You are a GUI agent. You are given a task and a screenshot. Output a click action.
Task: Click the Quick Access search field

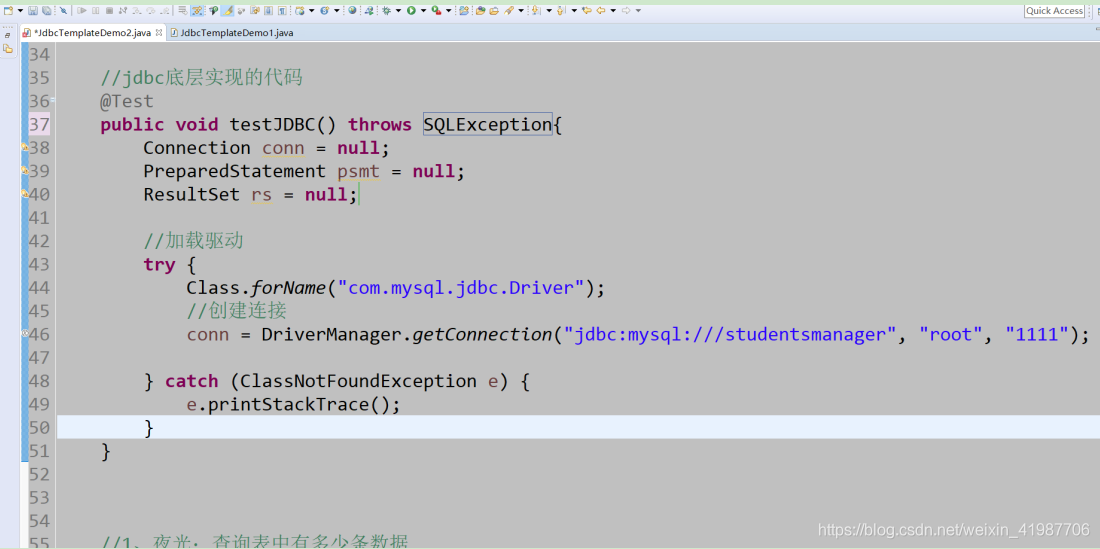(1054, 11)
